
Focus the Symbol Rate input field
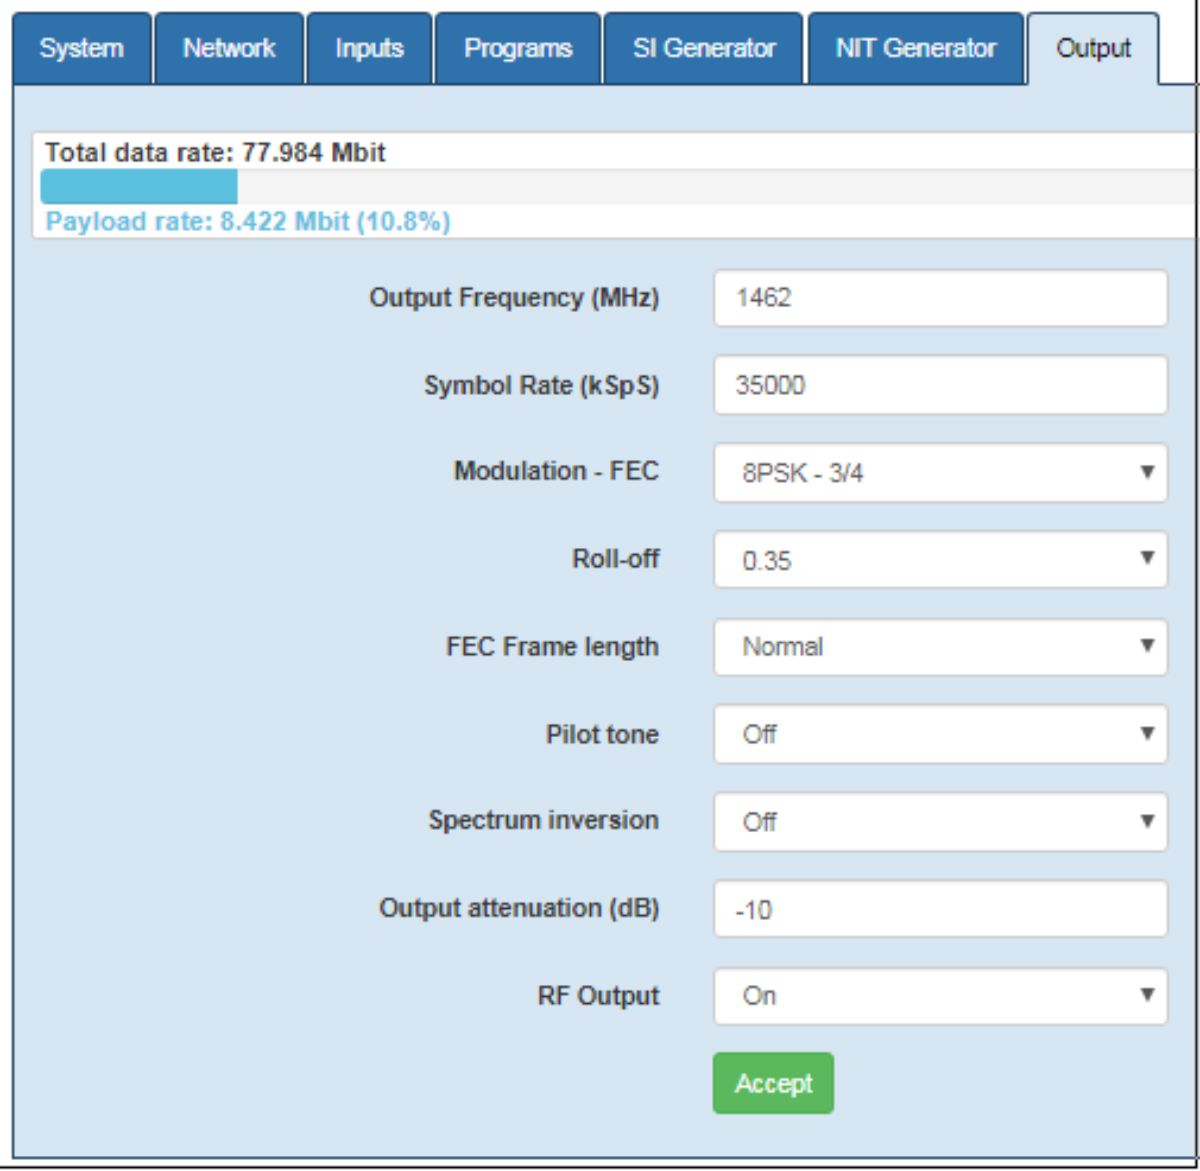click(940, 385)
